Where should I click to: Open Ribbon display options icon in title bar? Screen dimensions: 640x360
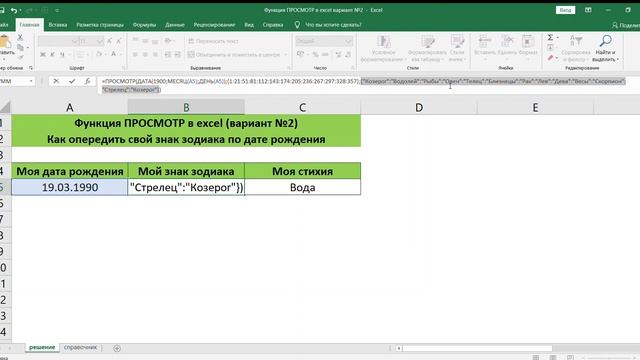(x=588, y=10)
